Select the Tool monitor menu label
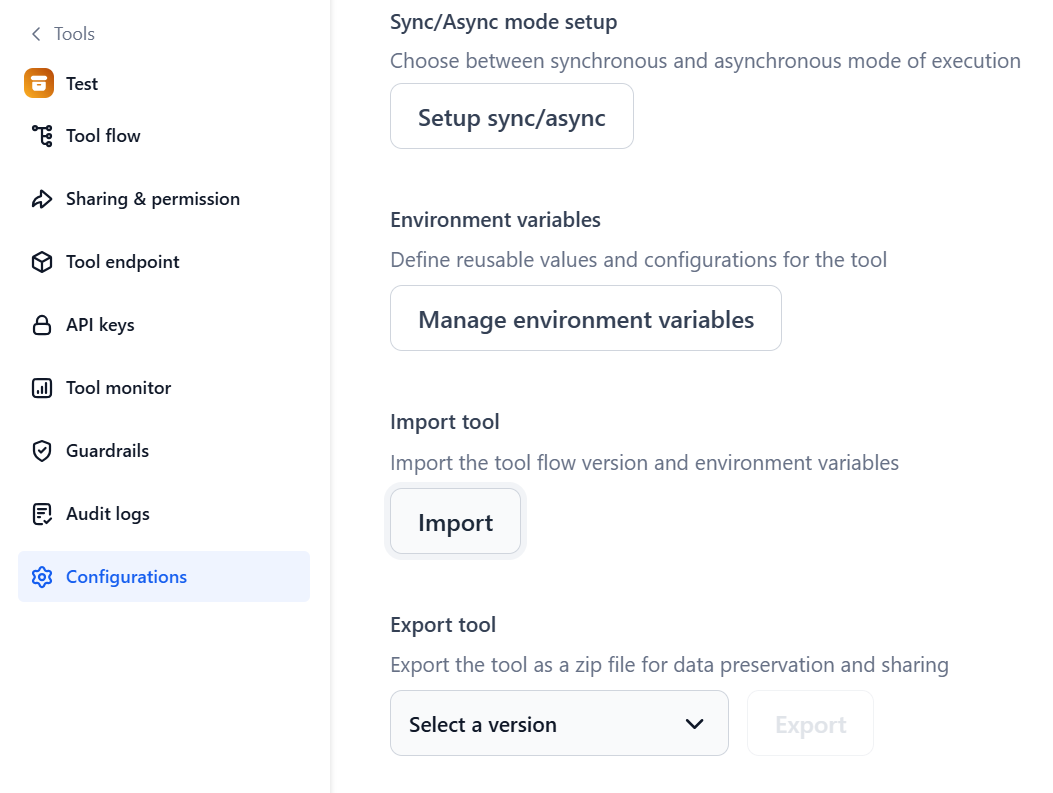 pyautogui.click(x=119, y=388)
